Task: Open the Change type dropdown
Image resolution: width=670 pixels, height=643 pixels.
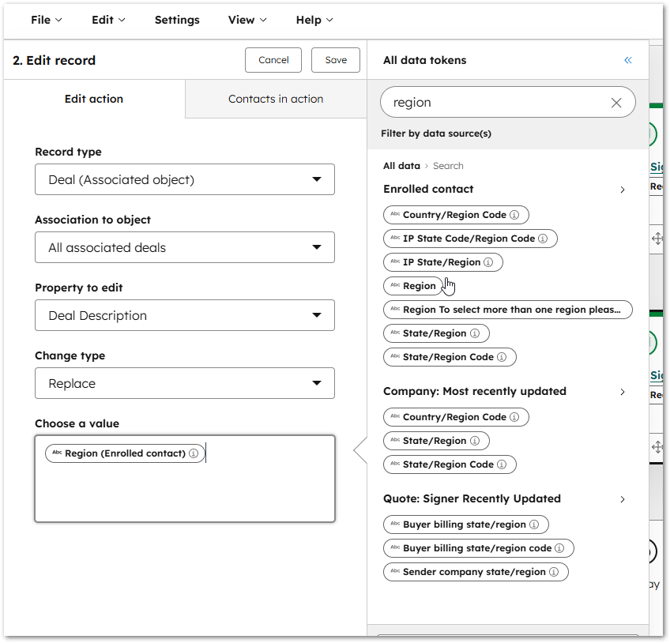Action: tap(185, 383)
